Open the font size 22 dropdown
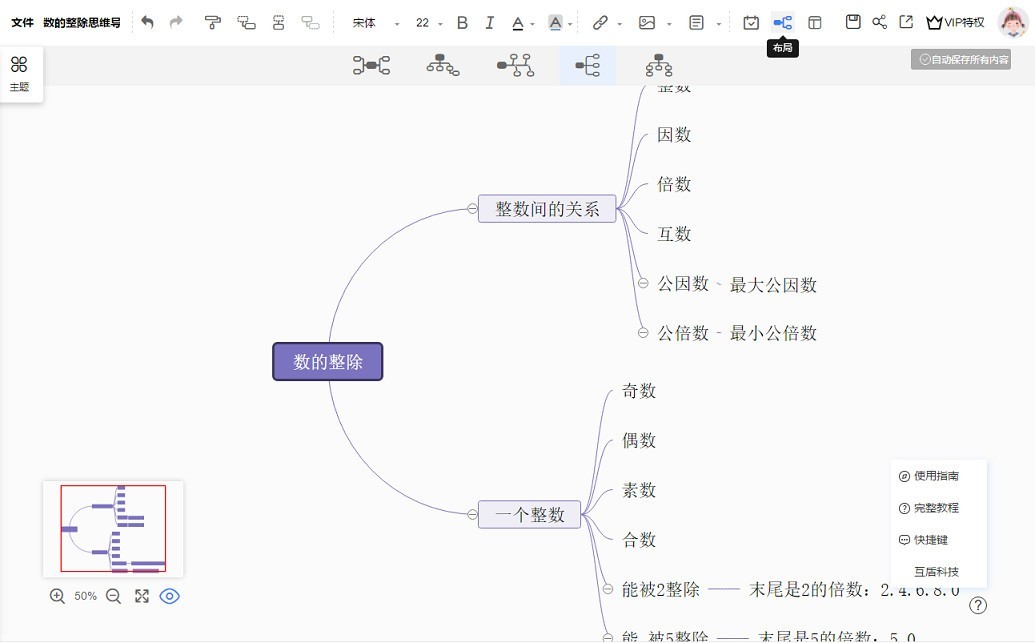The image size is (1035, 643). click(429, 22)
